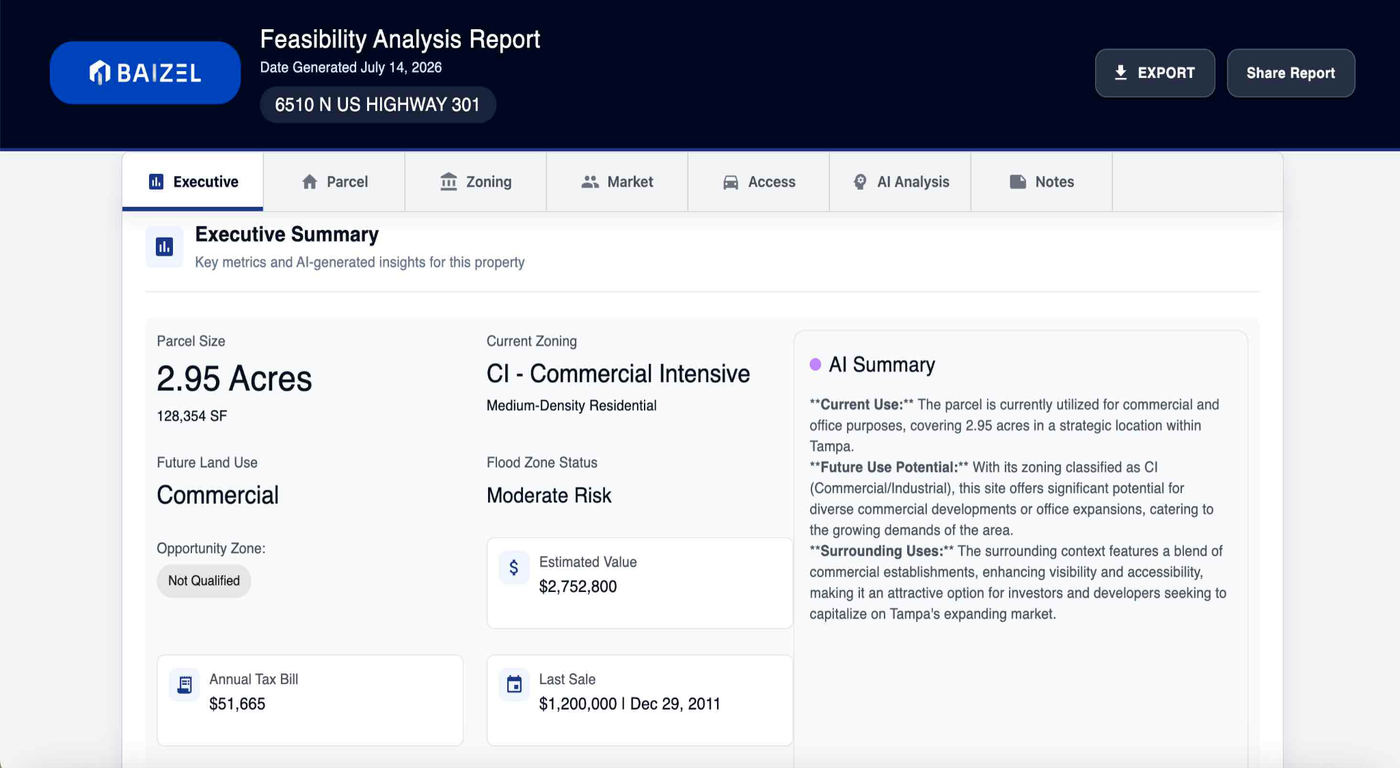
Task: Click the Share Report button
Action: pos(1291,73)
